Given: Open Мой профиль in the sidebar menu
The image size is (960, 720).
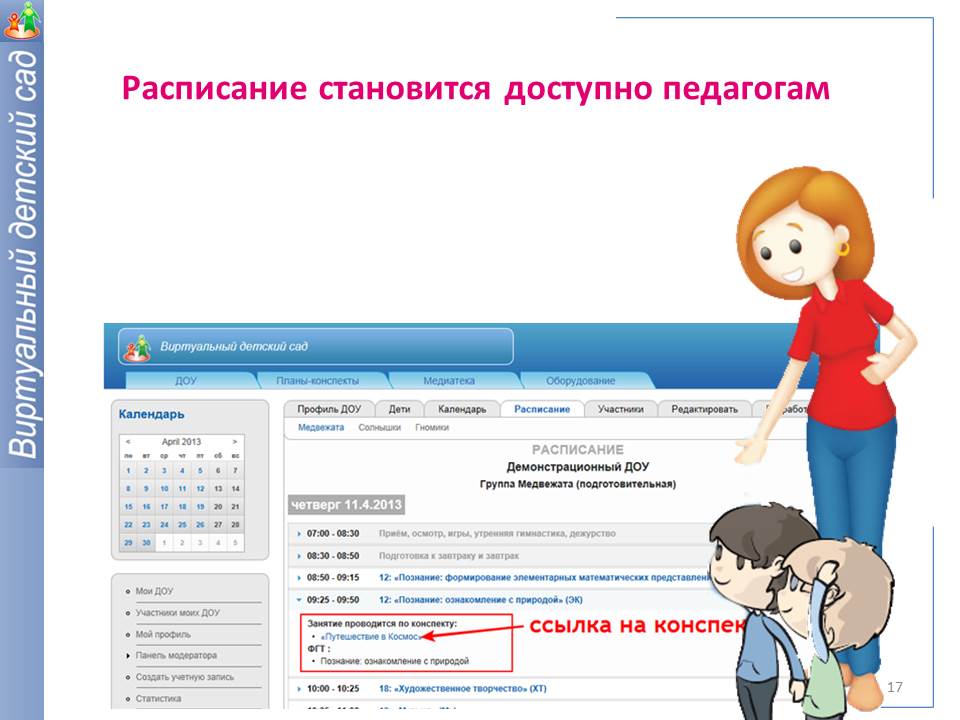Looking at the screenshot, I should [163, 635].
